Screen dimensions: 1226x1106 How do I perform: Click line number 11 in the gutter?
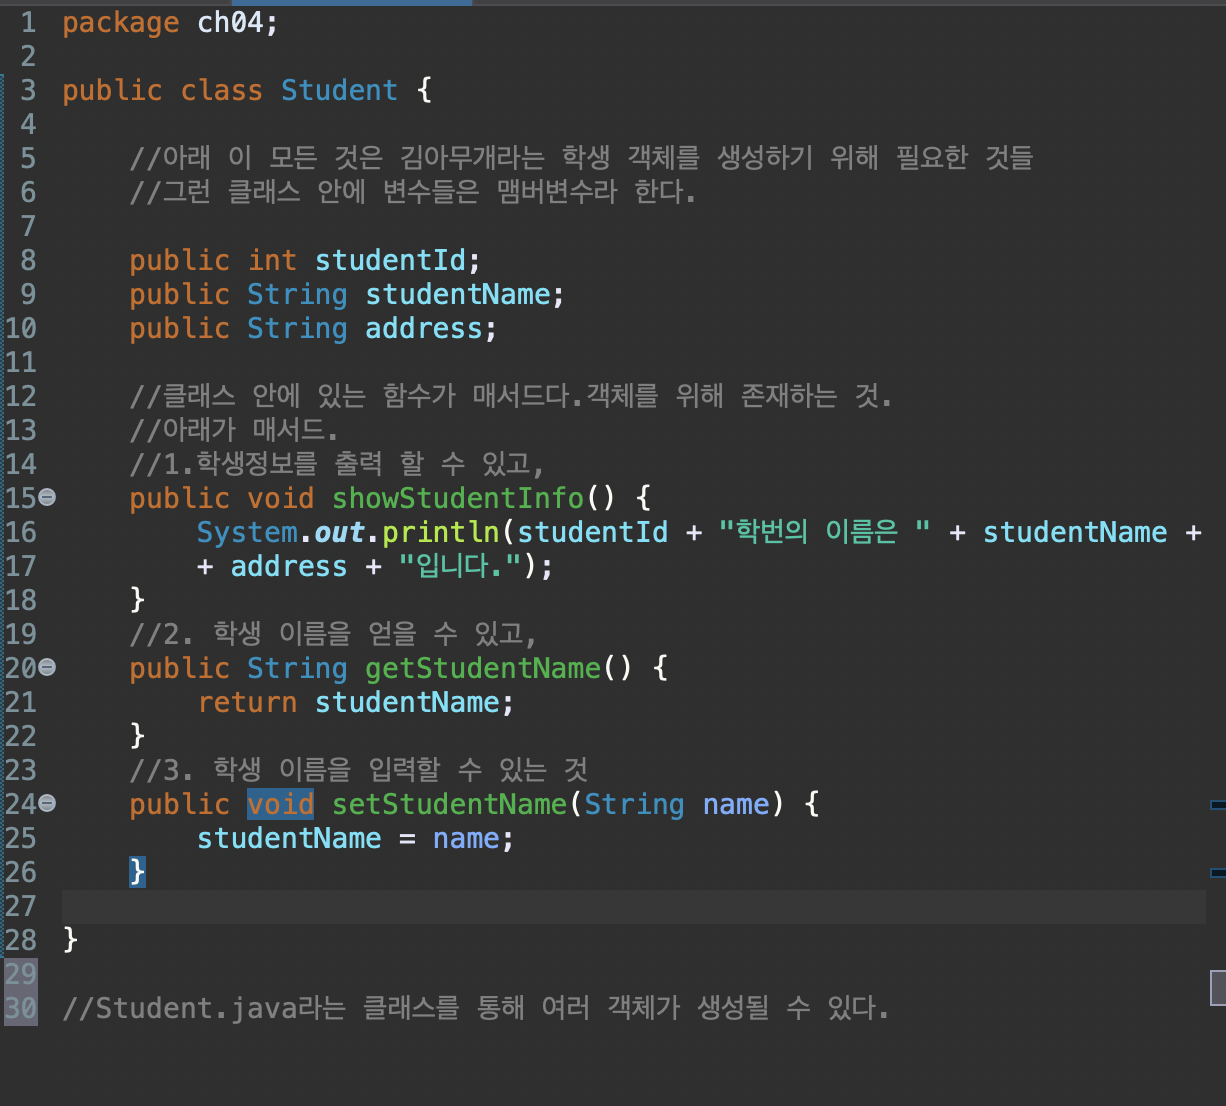tap(20, 362)
